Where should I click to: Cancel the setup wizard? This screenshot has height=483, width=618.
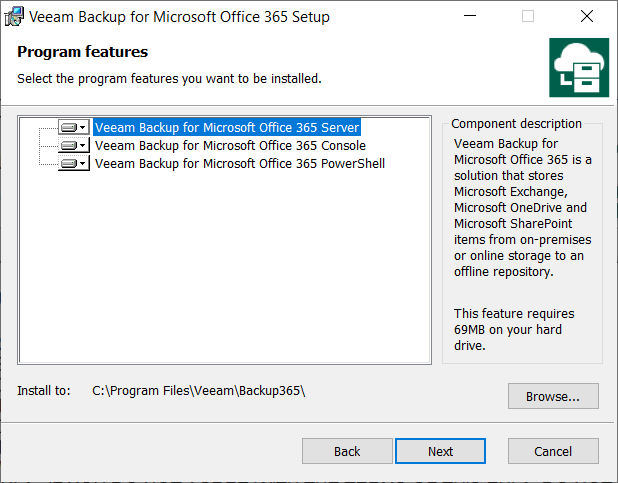tap(552, 451)
